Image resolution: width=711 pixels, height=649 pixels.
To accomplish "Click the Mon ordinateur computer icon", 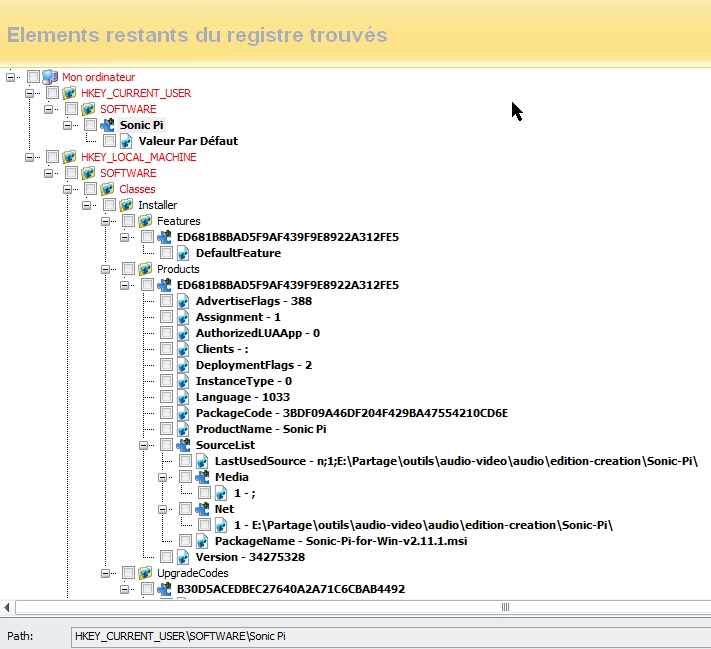I will [51, 77].
